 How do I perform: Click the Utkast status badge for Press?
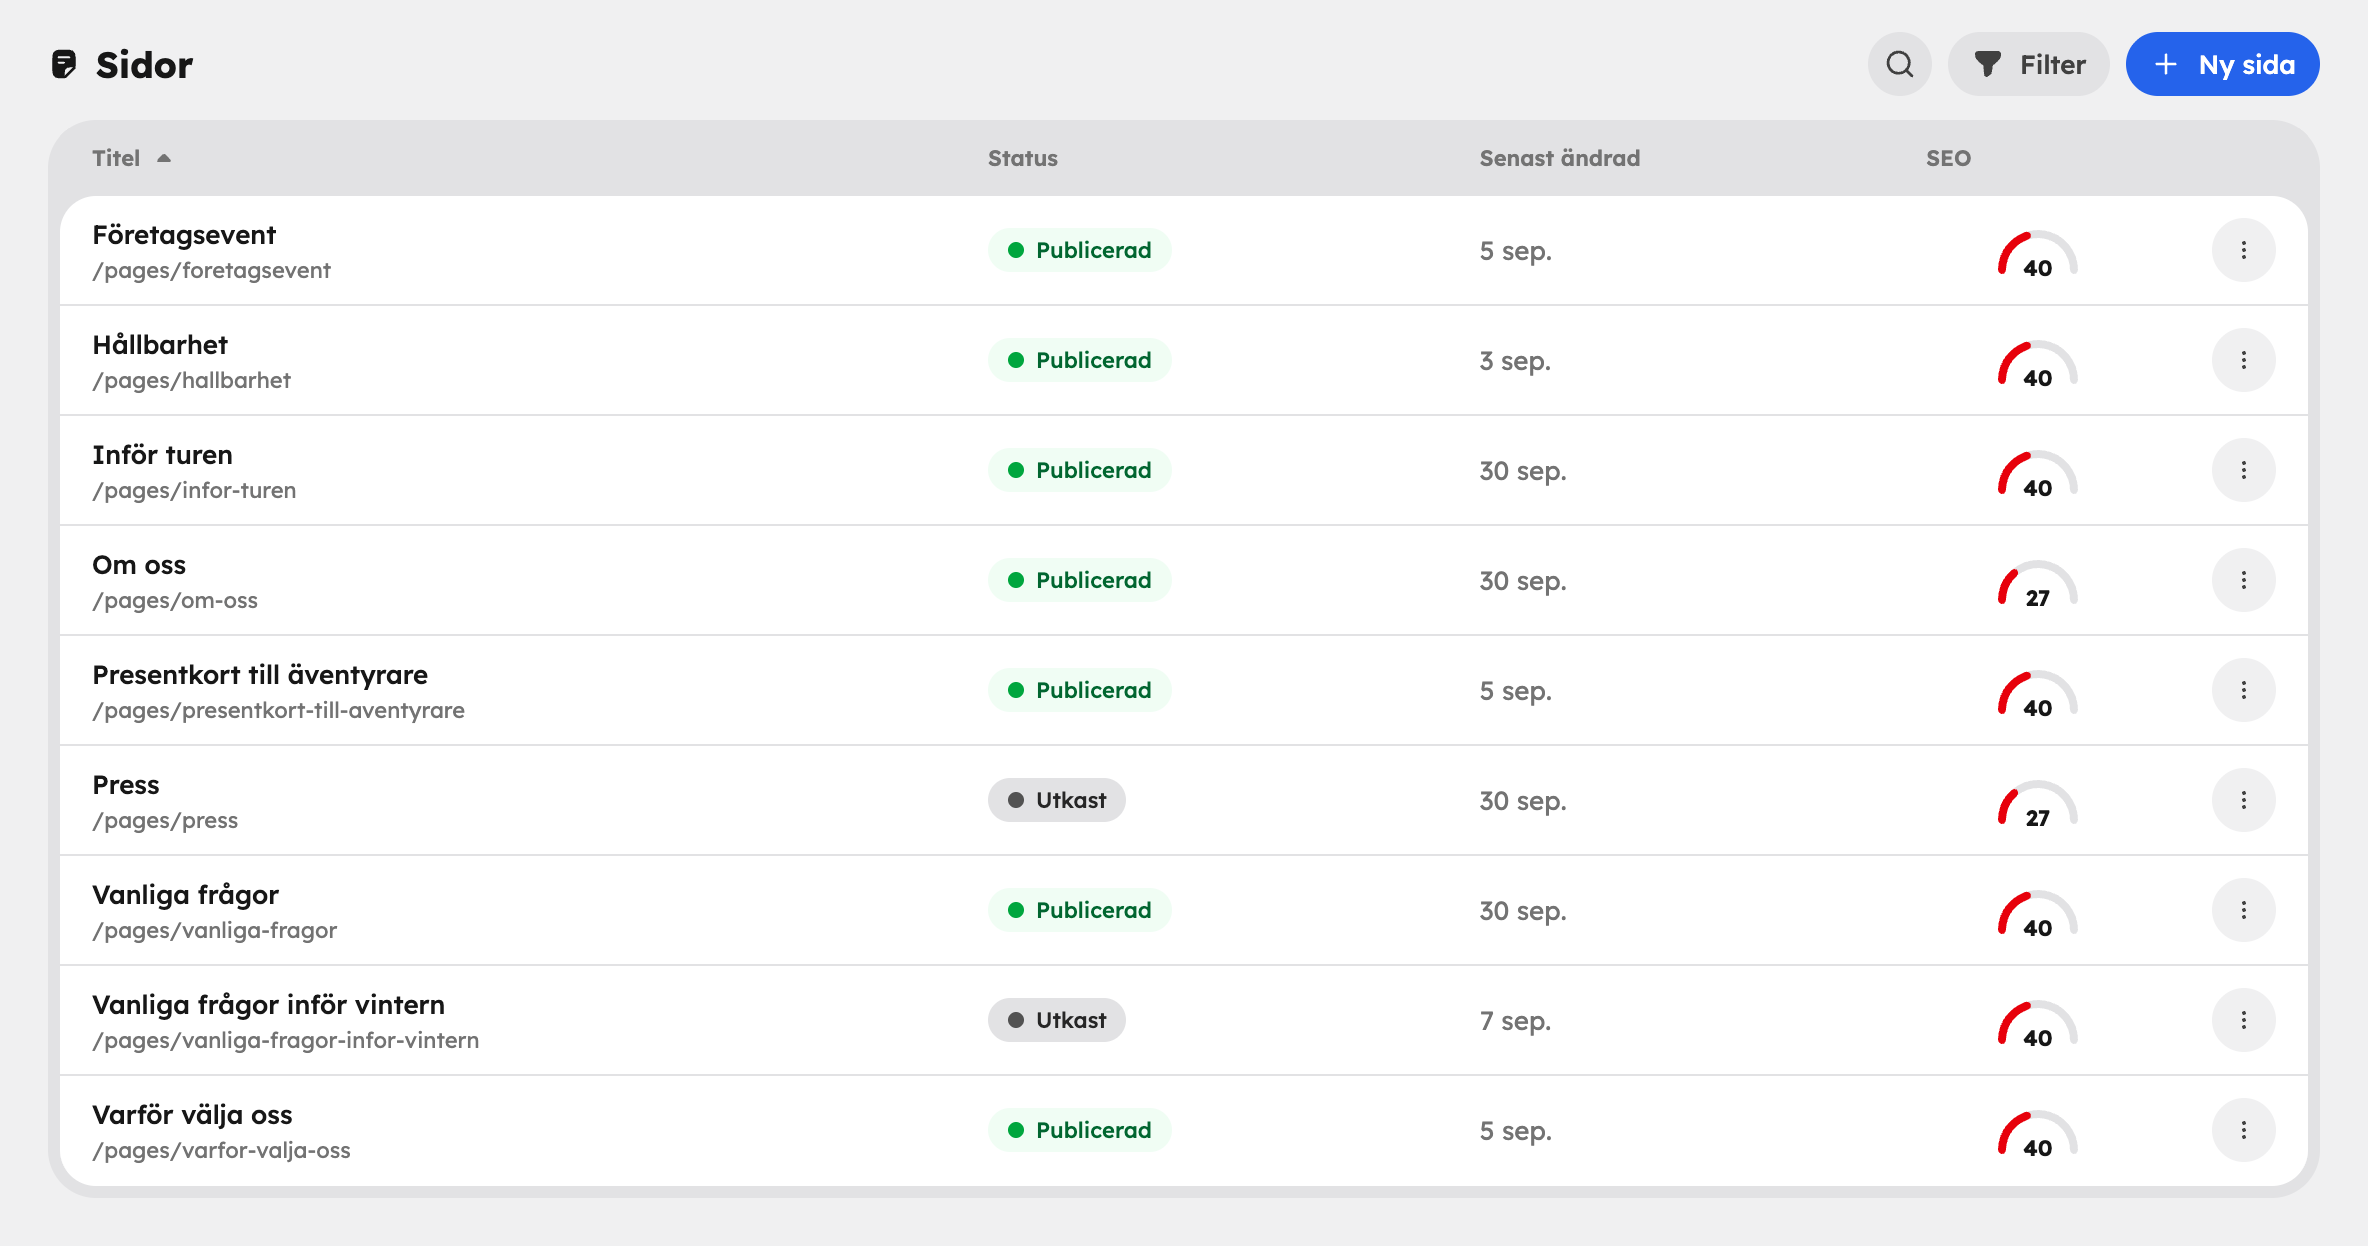1057,800
